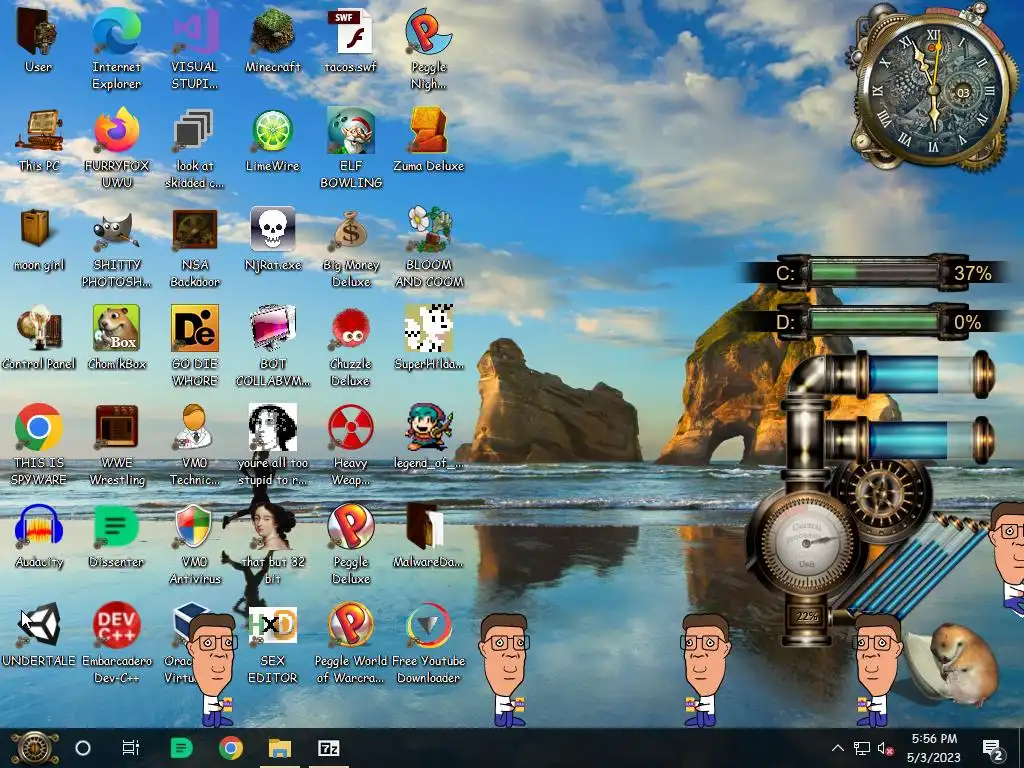Open the moon girl folder
The height and width of the screenshot is (768, 1024).
[38, 238]
